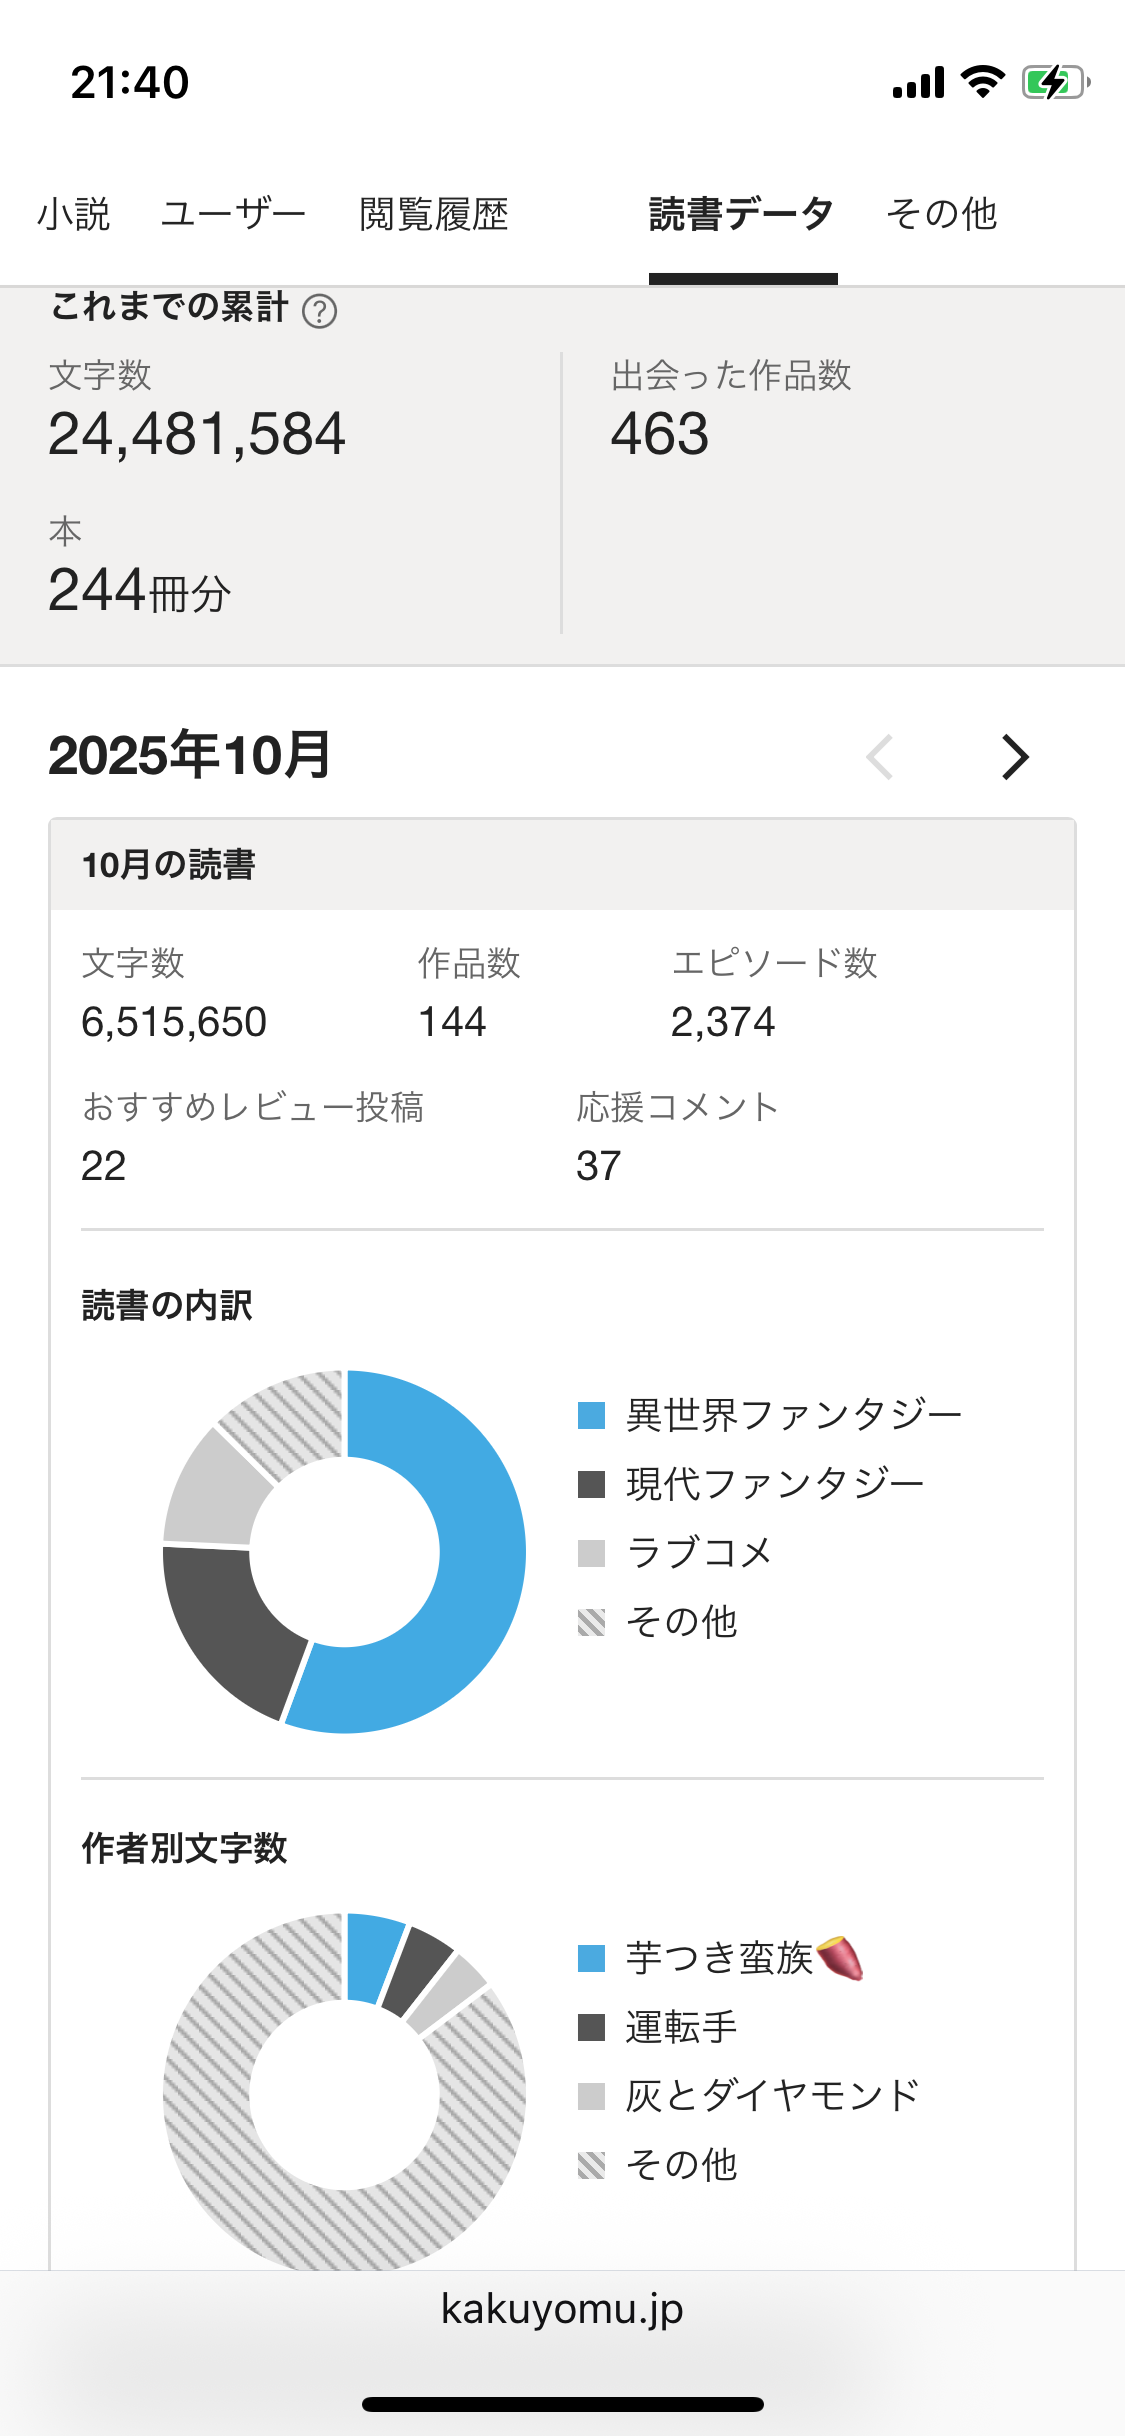Tap the battery charging icon
1125x2436 pixels.
tap(1054, 82)
